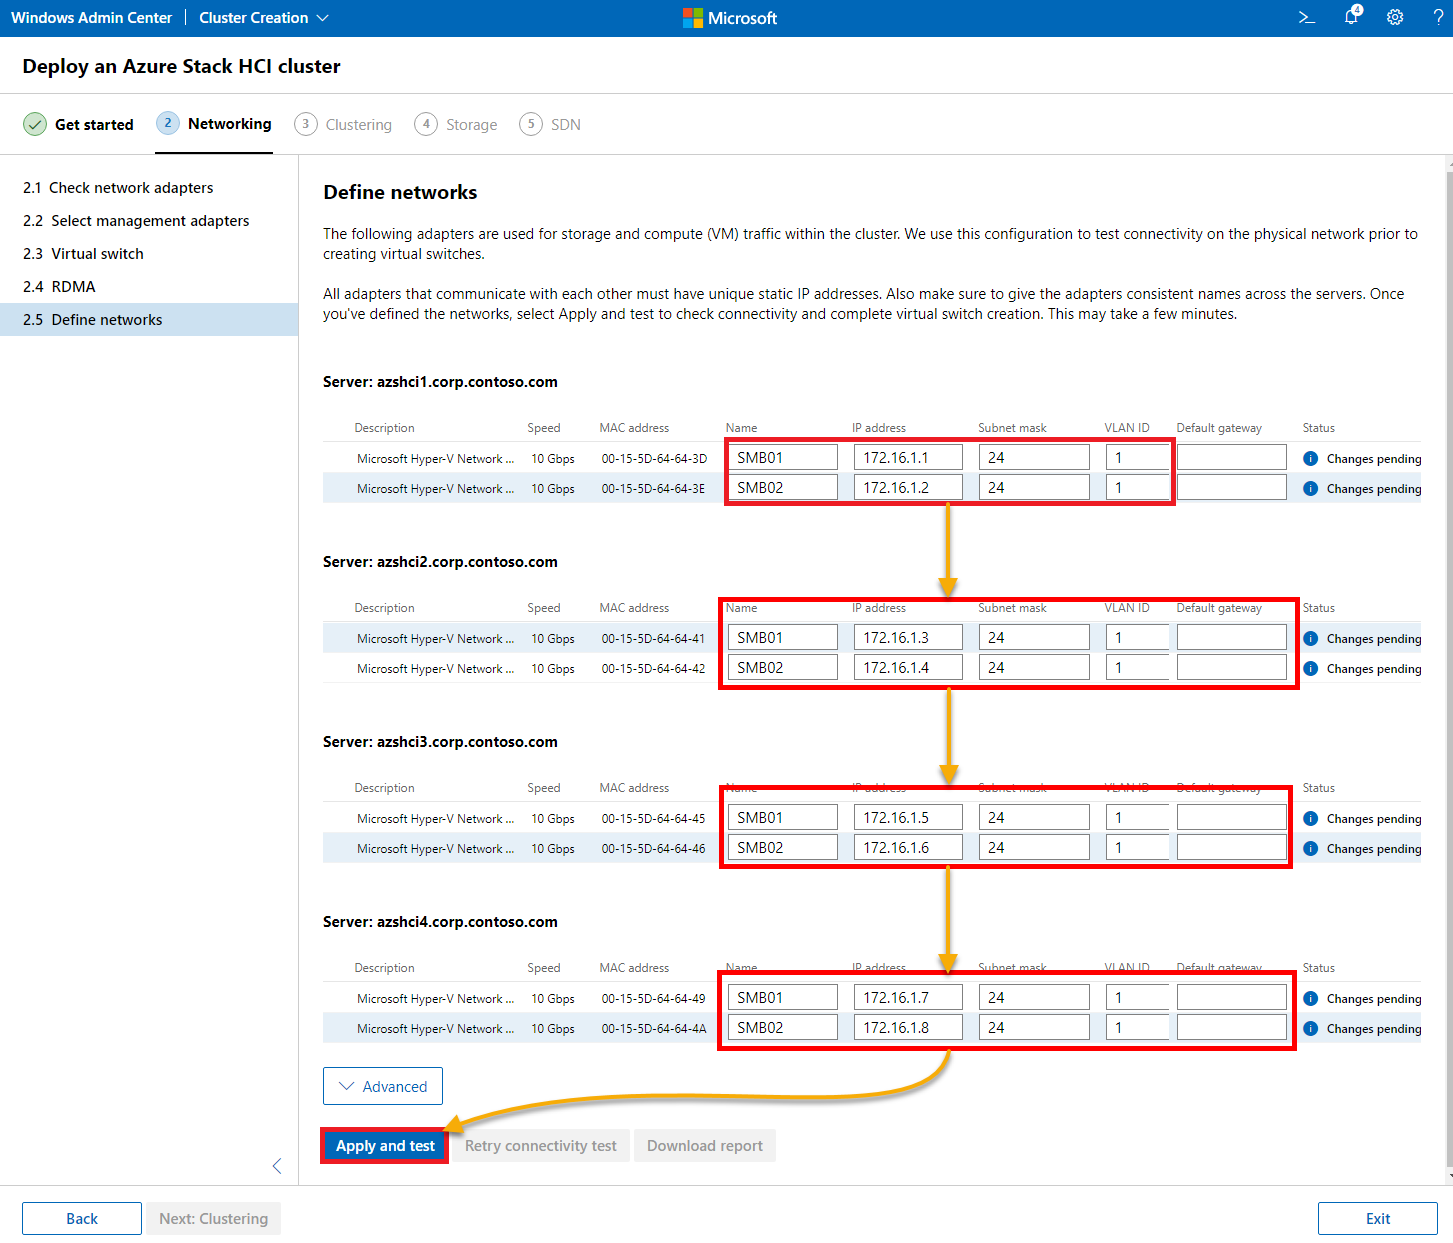
Task: Open the Cluster Creation dropdown
Action: tap(264, 18)
